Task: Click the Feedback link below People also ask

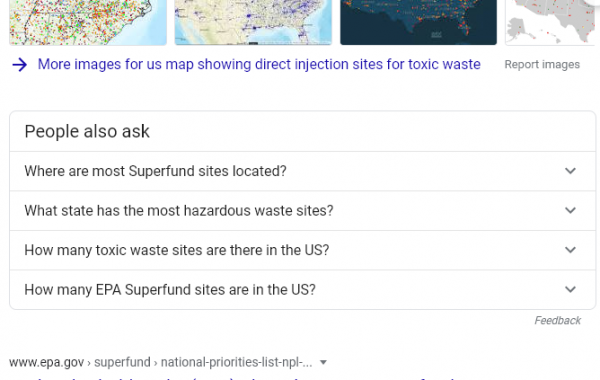Action: (558, 320)
